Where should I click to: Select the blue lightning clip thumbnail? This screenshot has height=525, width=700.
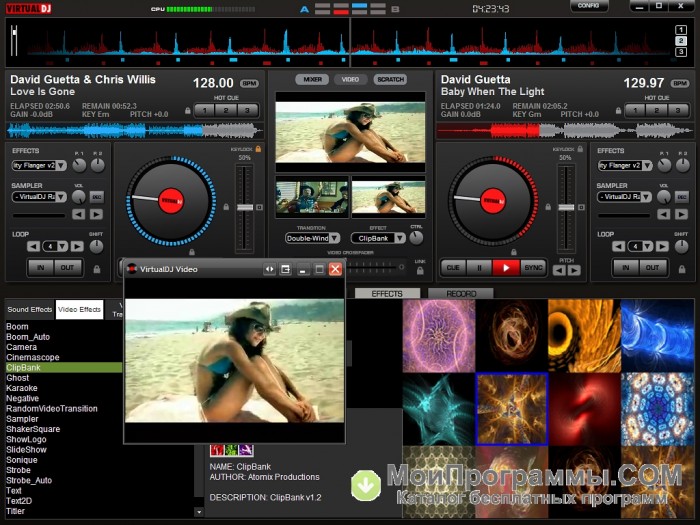click(x=657, y=336)
